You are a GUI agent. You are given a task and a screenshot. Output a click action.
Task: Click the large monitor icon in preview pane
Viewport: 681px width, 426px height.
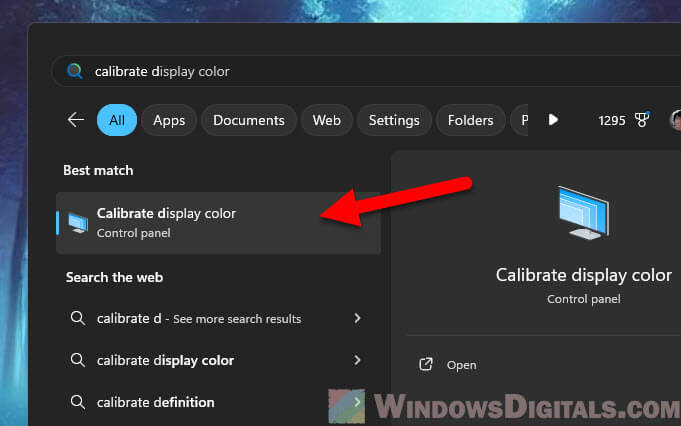click(584, 213)
